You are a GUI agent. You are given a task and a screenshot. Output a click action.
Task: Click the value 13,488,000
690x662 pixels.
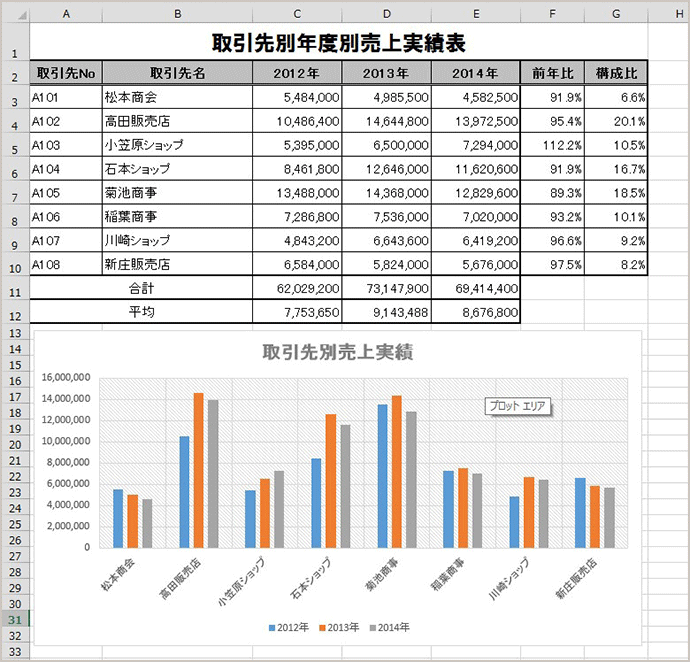297,192
